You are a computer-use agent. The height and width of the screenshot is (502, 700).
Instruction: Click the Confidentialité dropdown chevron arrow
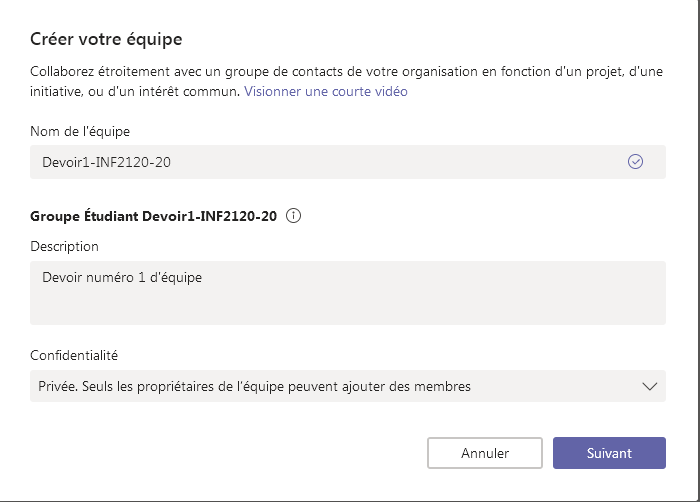point(649,386)
